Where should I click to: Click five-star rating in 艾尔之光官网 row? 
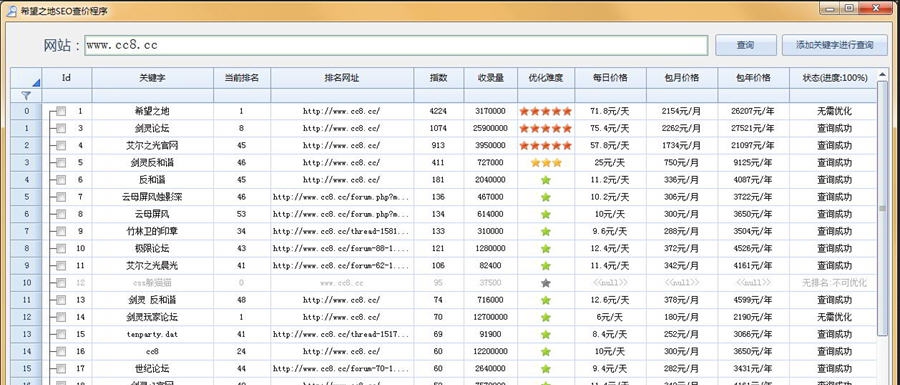tap(546, 146)
